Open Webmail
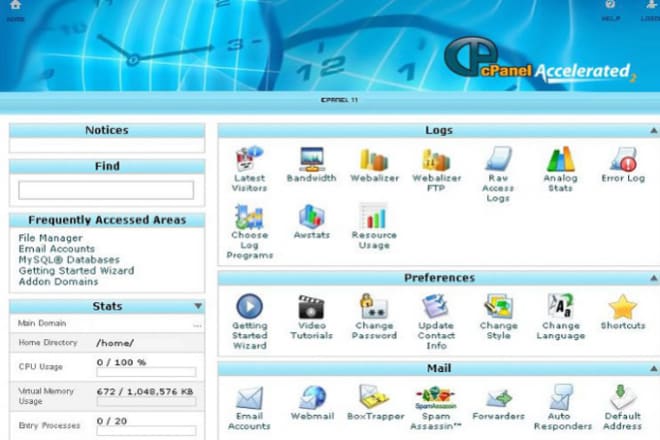 (312, 402)
